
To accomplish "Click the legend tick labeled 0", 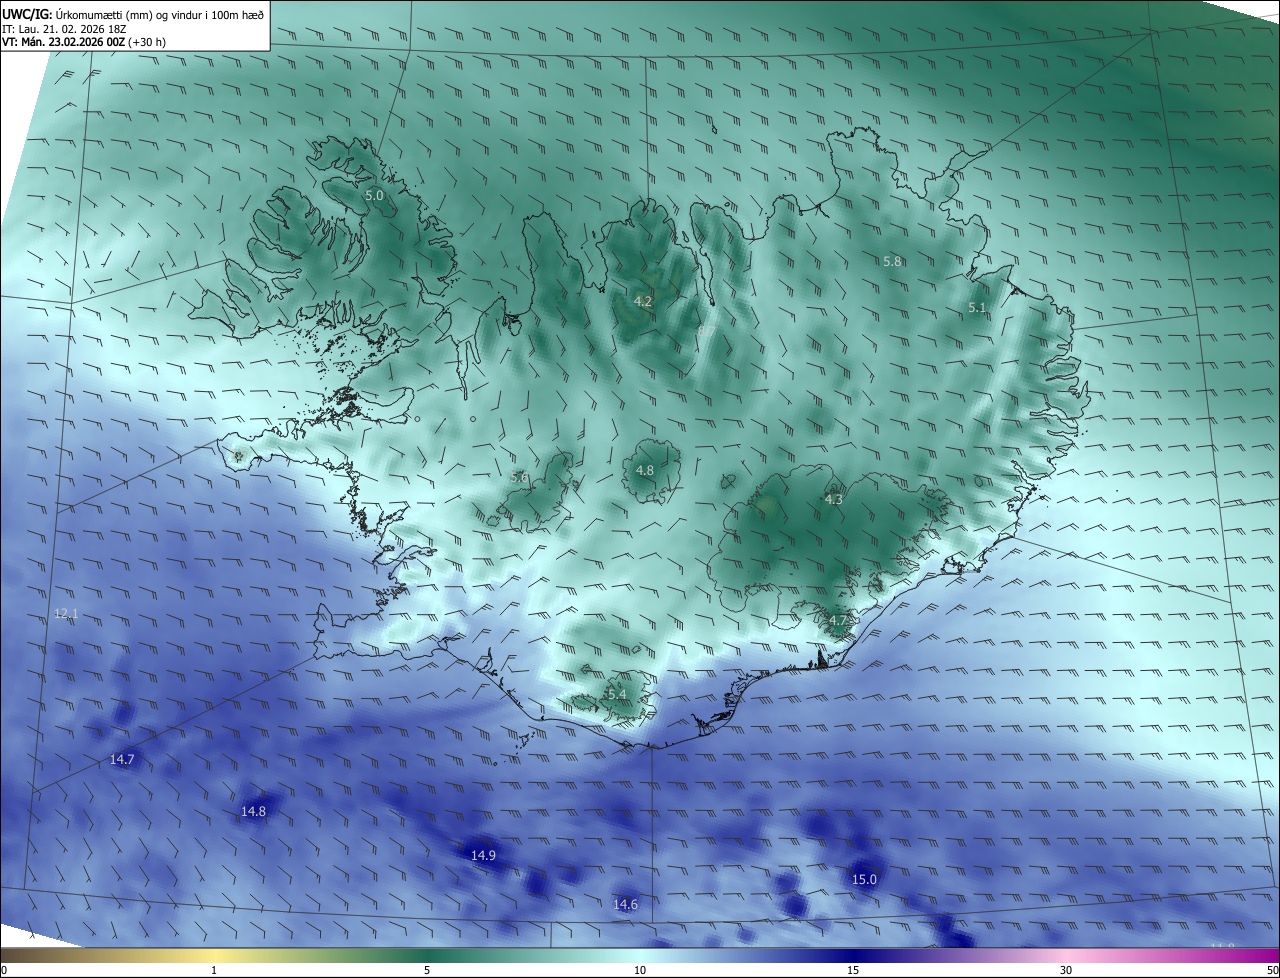I will 4,970.
